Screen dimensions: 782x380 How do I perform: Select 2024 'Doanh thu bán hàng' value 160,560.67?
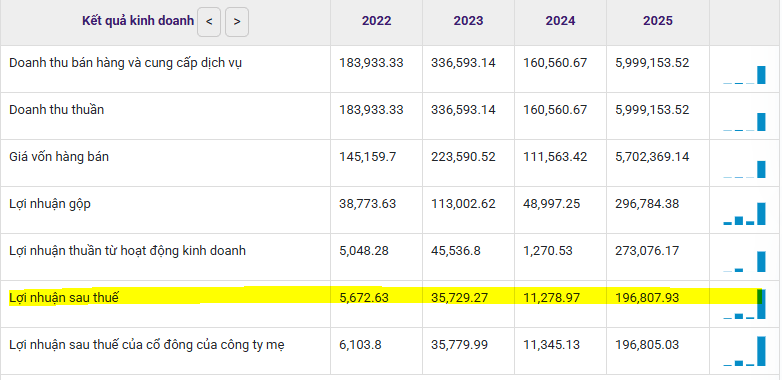point(555,63)
